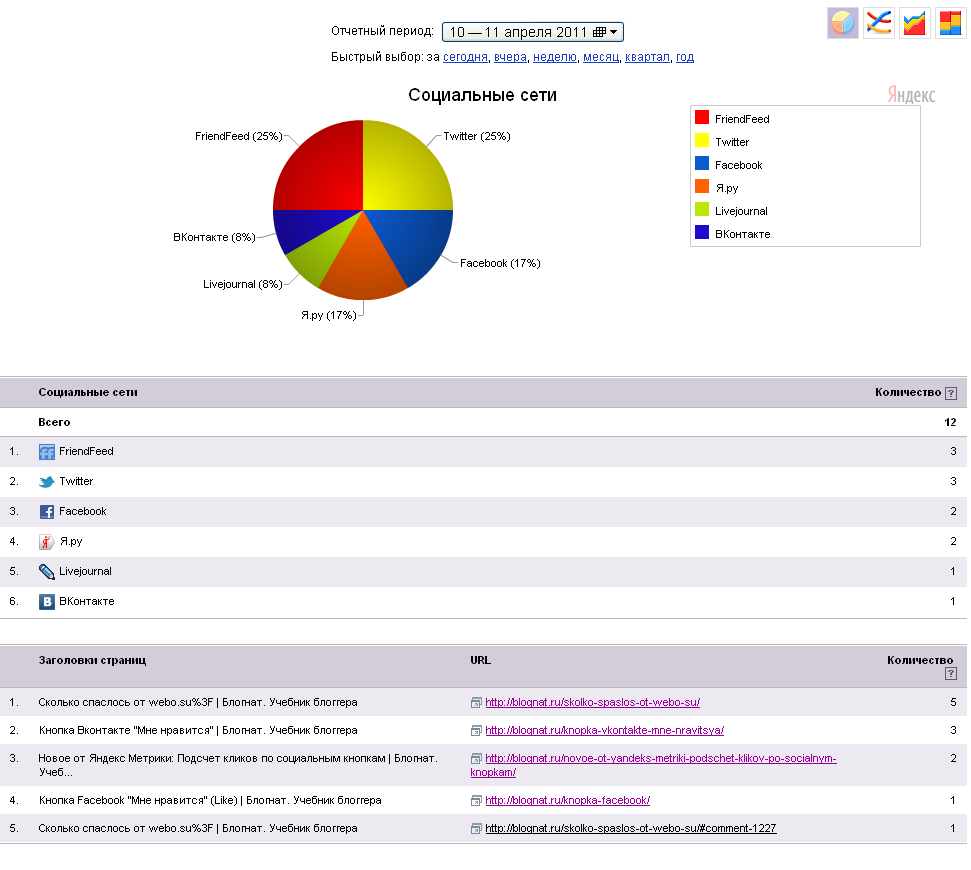The image size is (971, 870).
Task: Click help icon under page titles Количество
Action: (951, 674)
